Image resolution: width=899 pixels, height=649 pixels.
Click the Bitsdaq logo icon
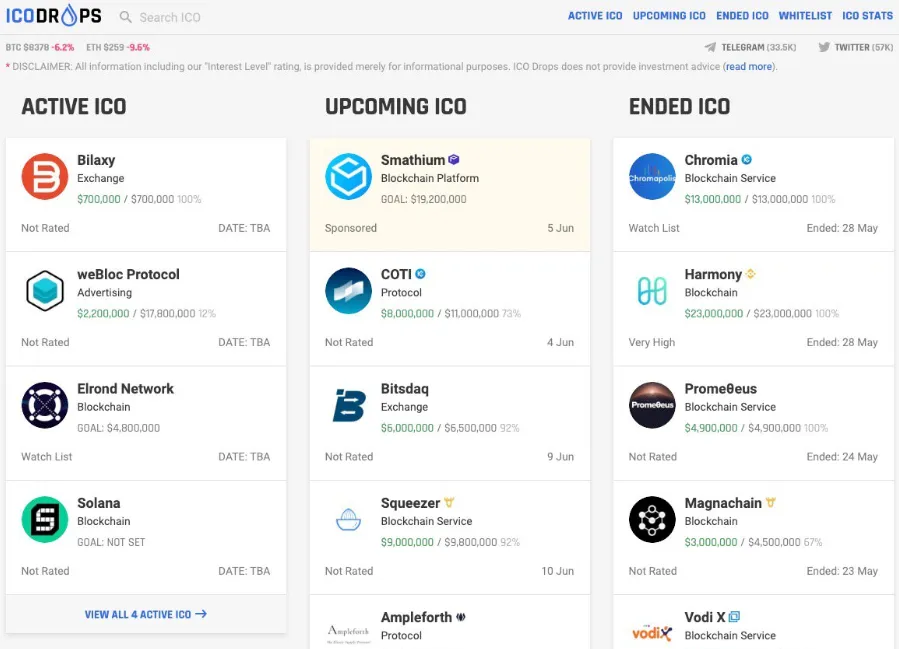349,405
